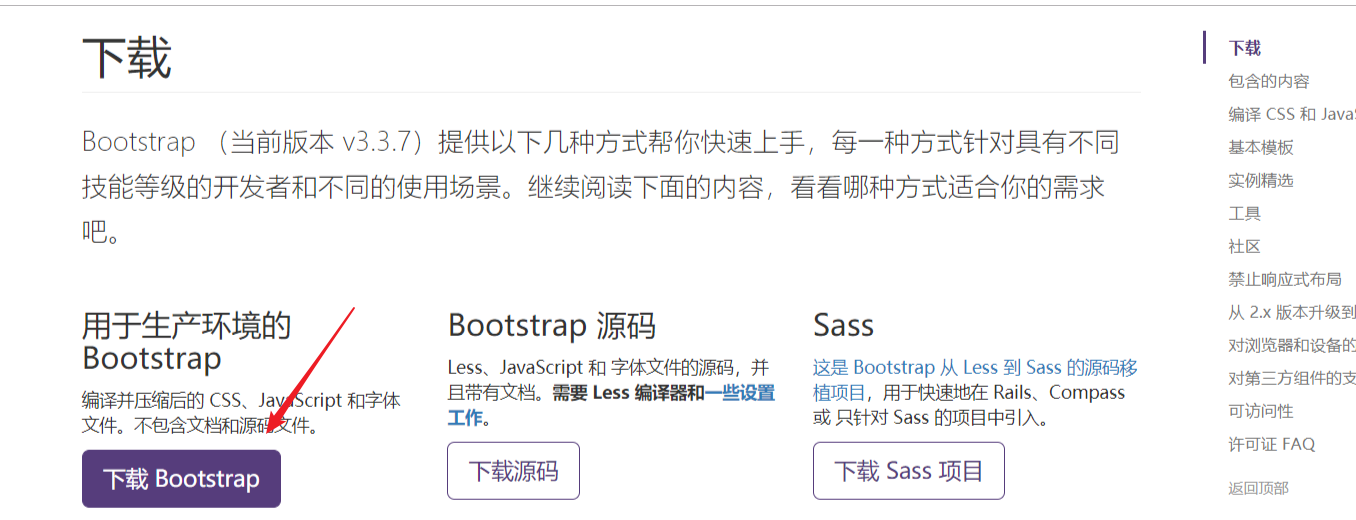The height and width of the screenshot is (520, 1356).
Task: Click the 下载 Bootstrap purple button
Action: [181, 479]
